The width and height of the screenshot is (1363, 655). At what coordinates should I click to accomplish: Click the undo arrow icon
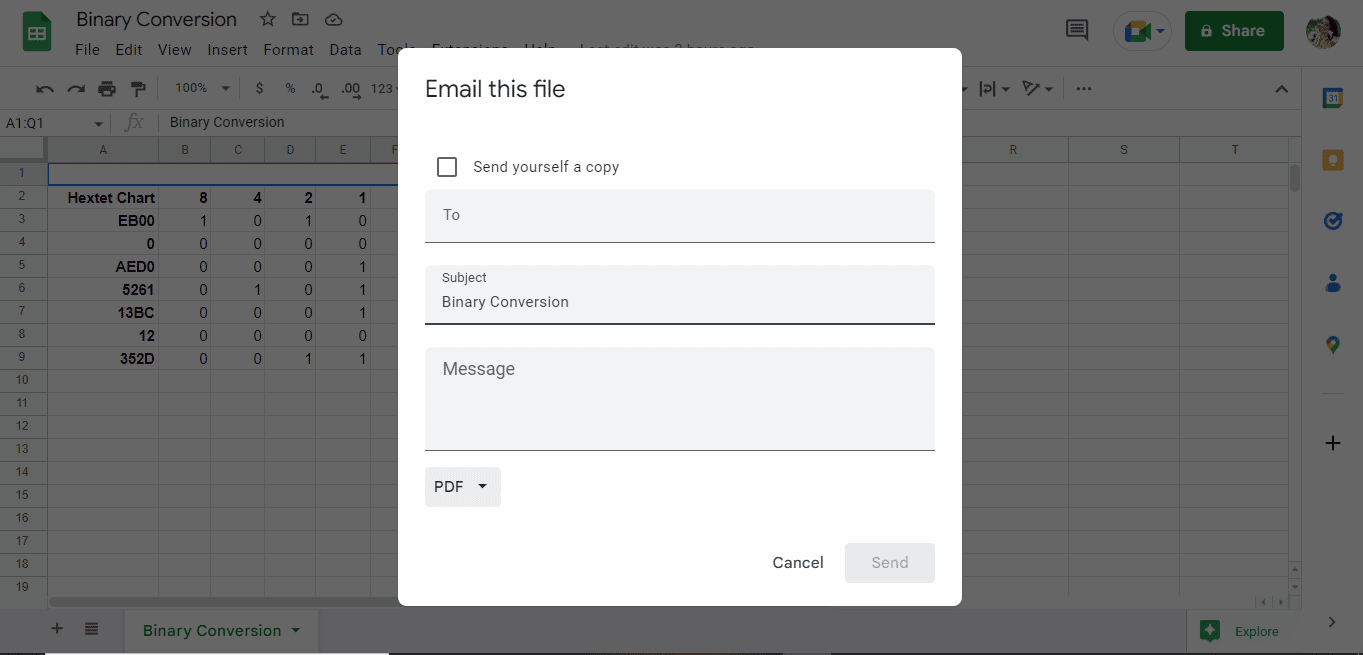45,89
